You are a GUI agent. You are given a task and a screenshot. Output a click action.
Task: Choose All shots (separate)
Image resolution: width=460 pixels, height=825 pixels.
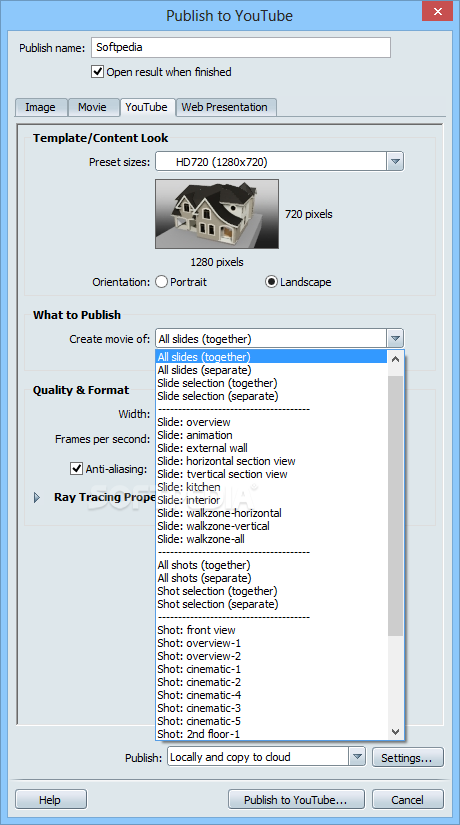click(272, 578)
